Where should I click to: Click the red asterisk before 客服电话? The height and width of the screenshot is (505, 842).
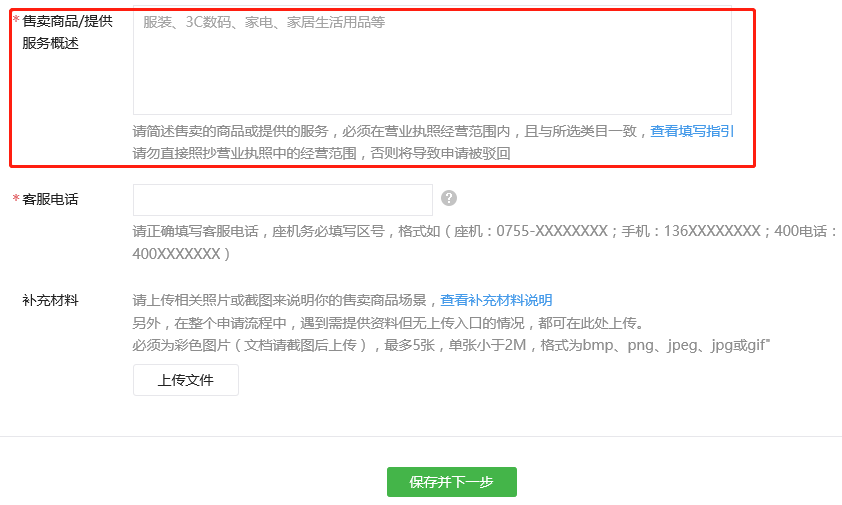click(16, 198)
